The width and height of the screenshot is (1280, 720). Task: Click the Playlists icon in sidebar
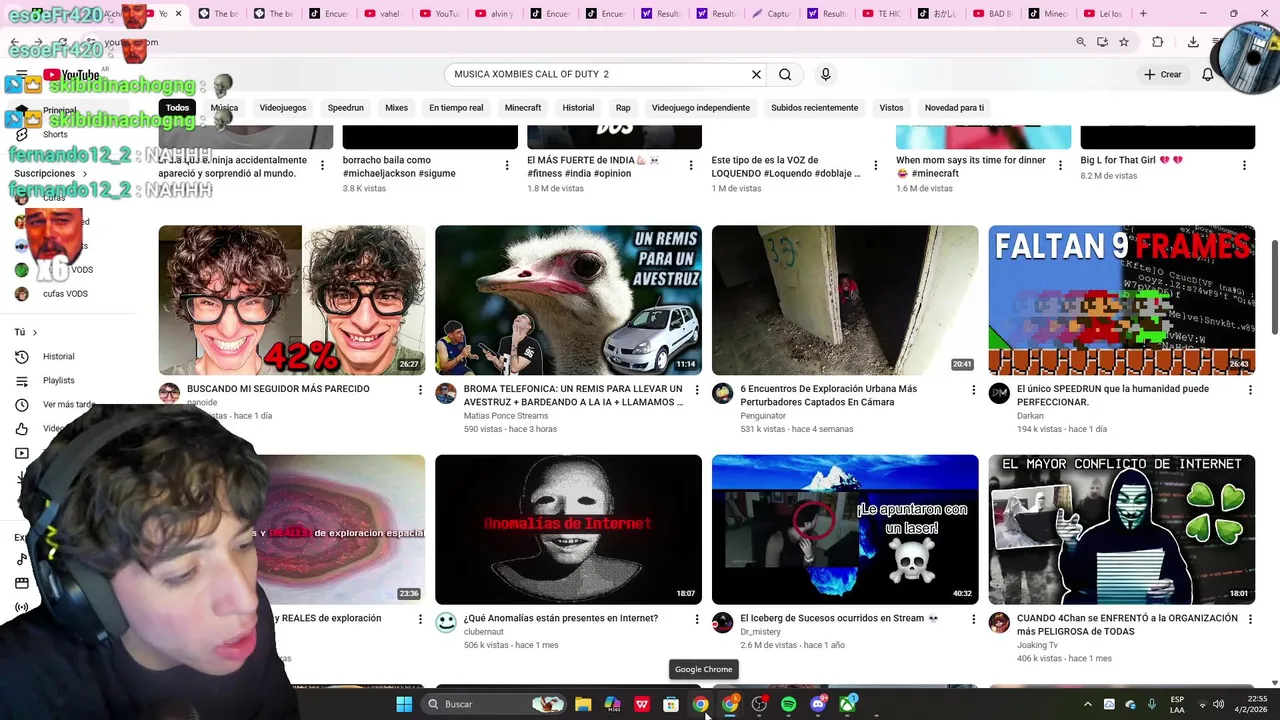coord(22,380)
